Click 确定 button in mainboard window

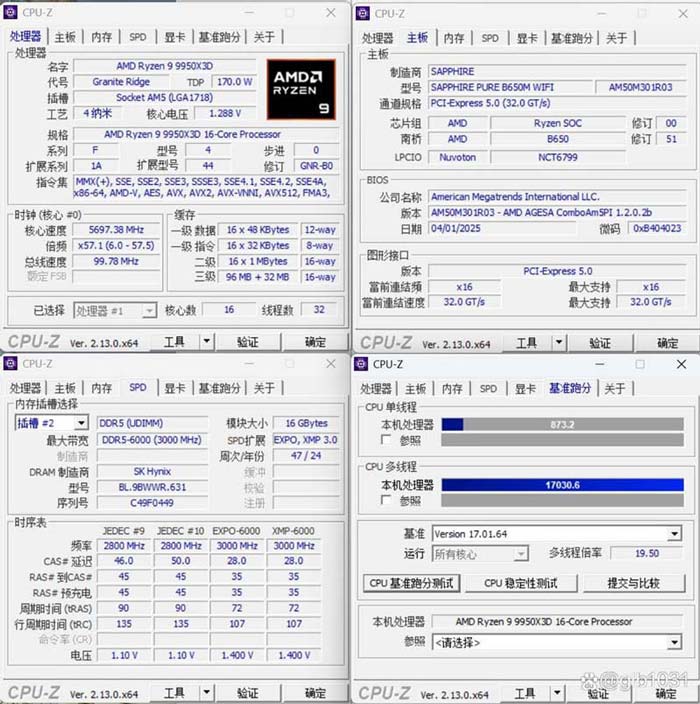tap(667, 343)
